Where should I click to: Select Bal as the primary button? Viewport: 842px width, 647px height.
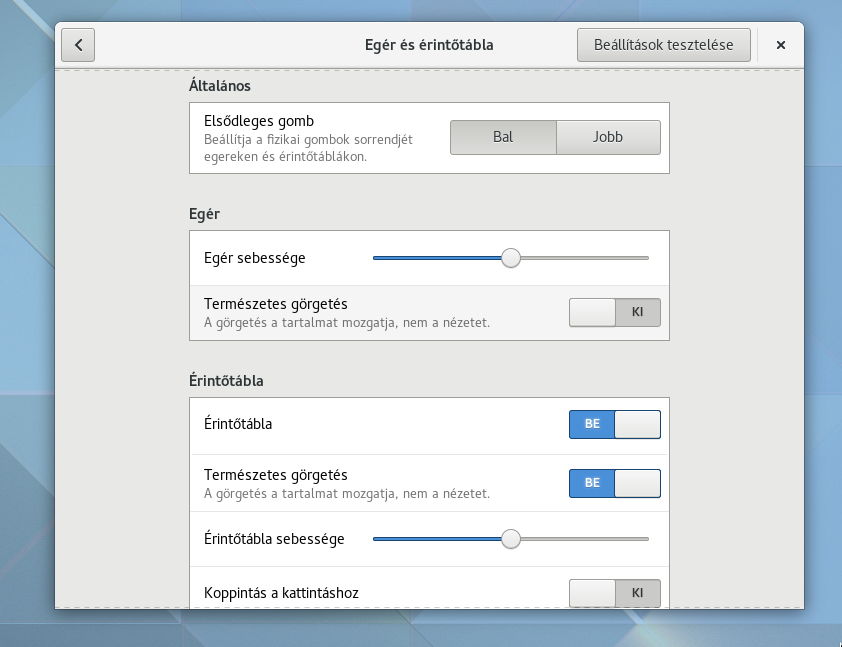[503, 137]
